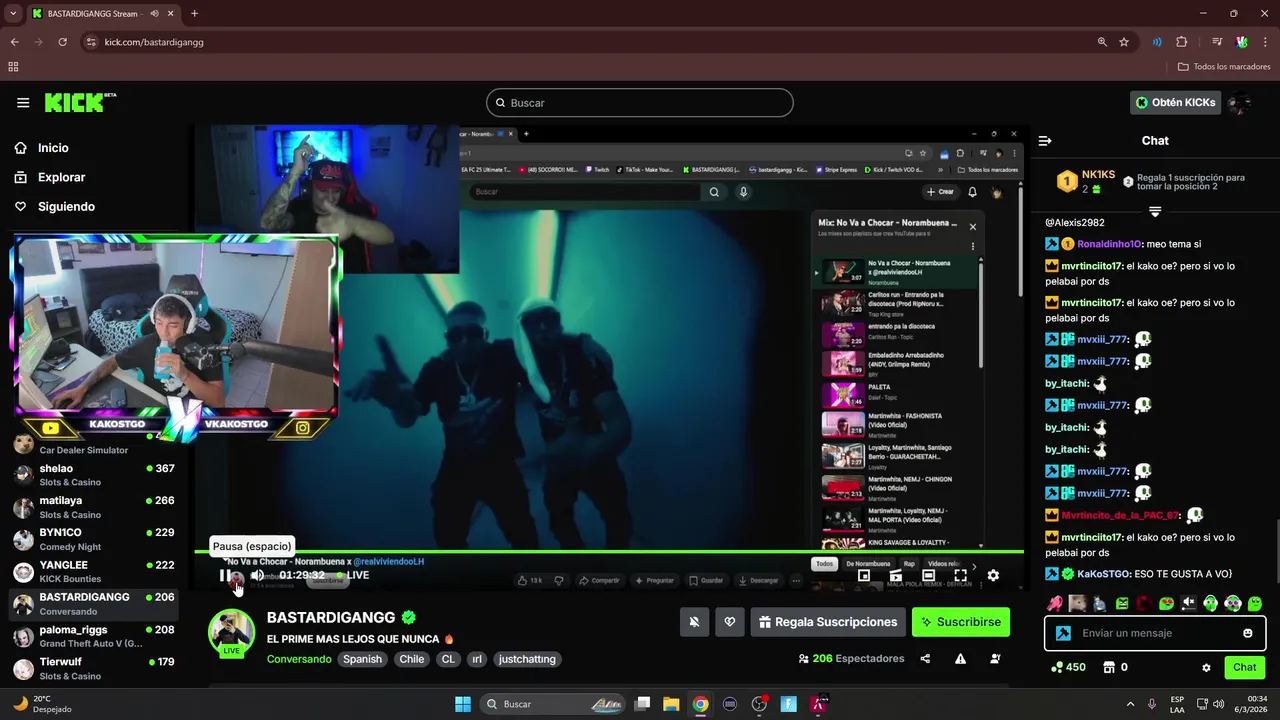Enter fullscreen mode in player

point(960,575)
